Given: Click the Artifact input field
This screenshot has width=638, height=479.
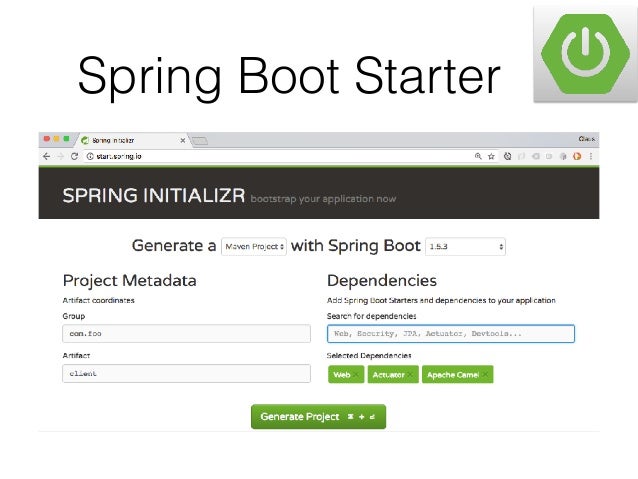Looking at the screenshot, I should [186, 374].
